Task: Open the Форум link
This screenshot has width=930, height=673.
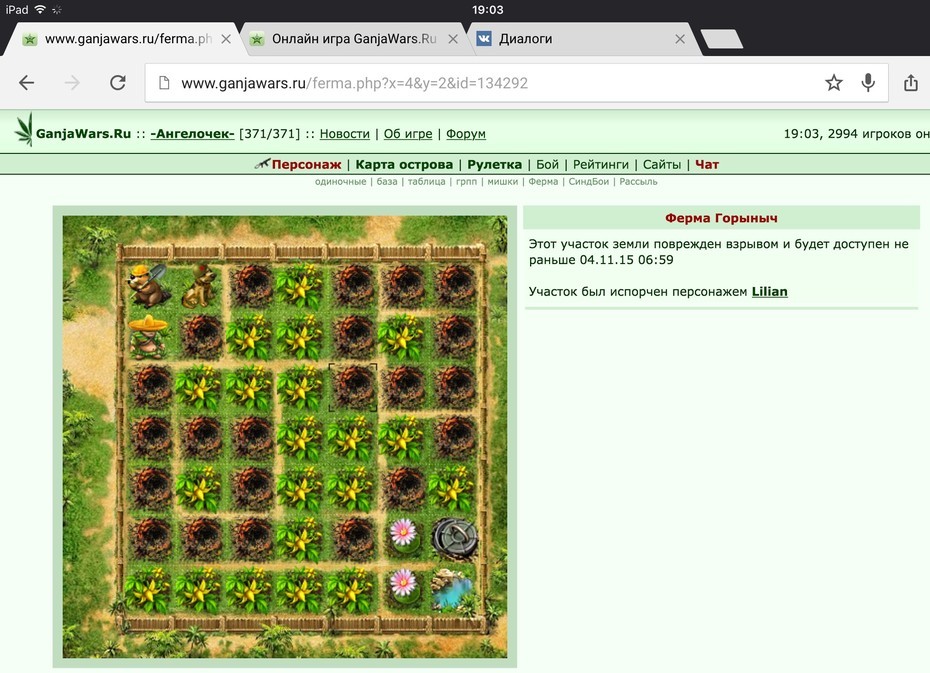Action: click(x=466, y=134)
